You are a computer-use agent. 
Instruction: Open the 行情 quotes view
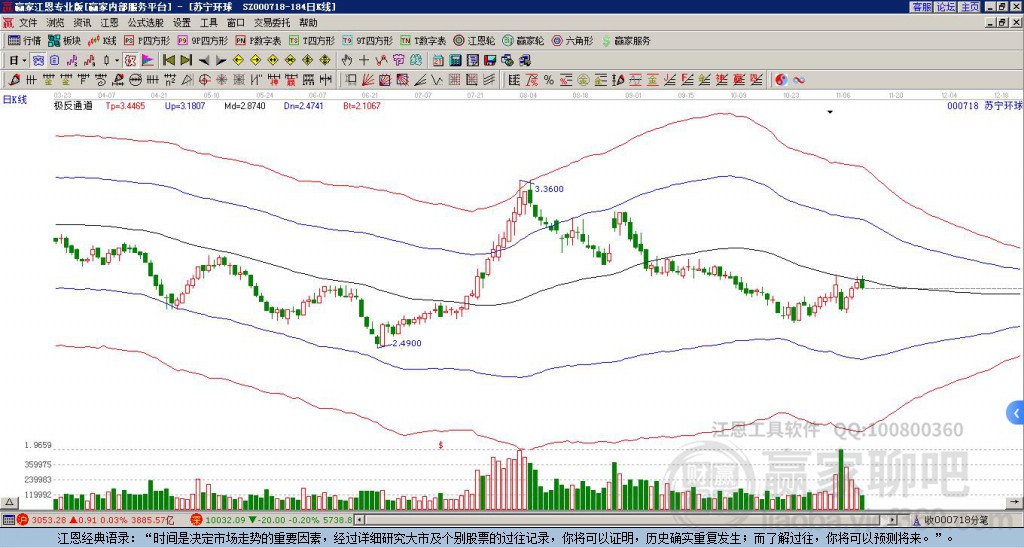25,40
